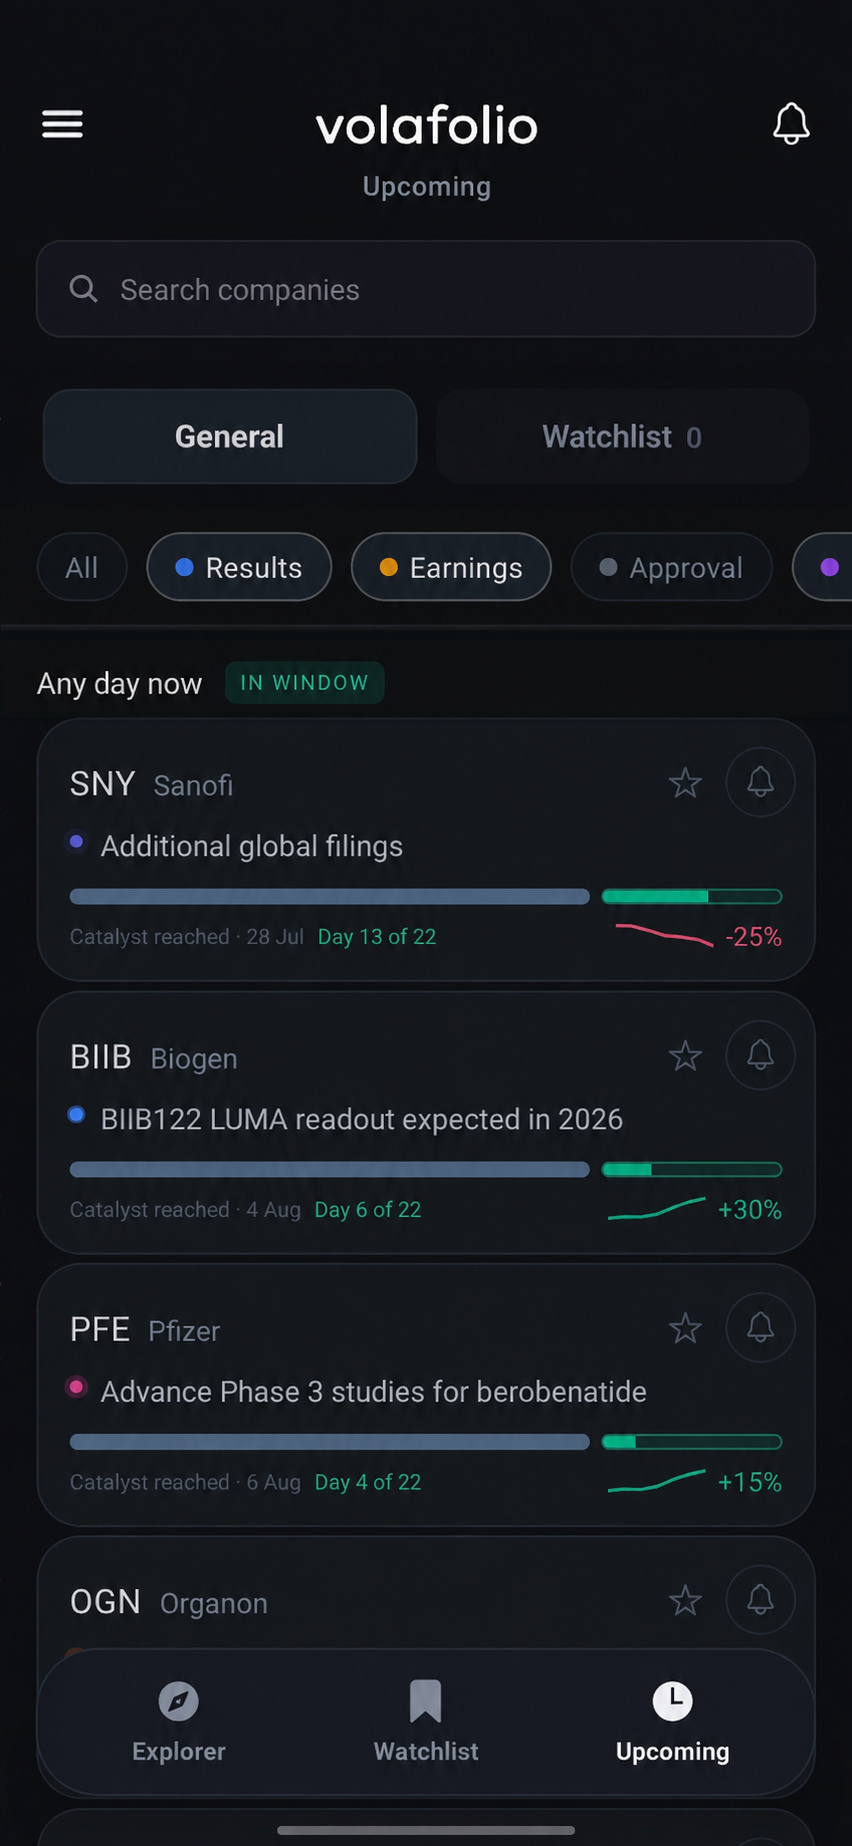Viewport: 852px width, 1846px height.
Task: Set alert bell for Biogen card
Action: [x=760, y=1055]
